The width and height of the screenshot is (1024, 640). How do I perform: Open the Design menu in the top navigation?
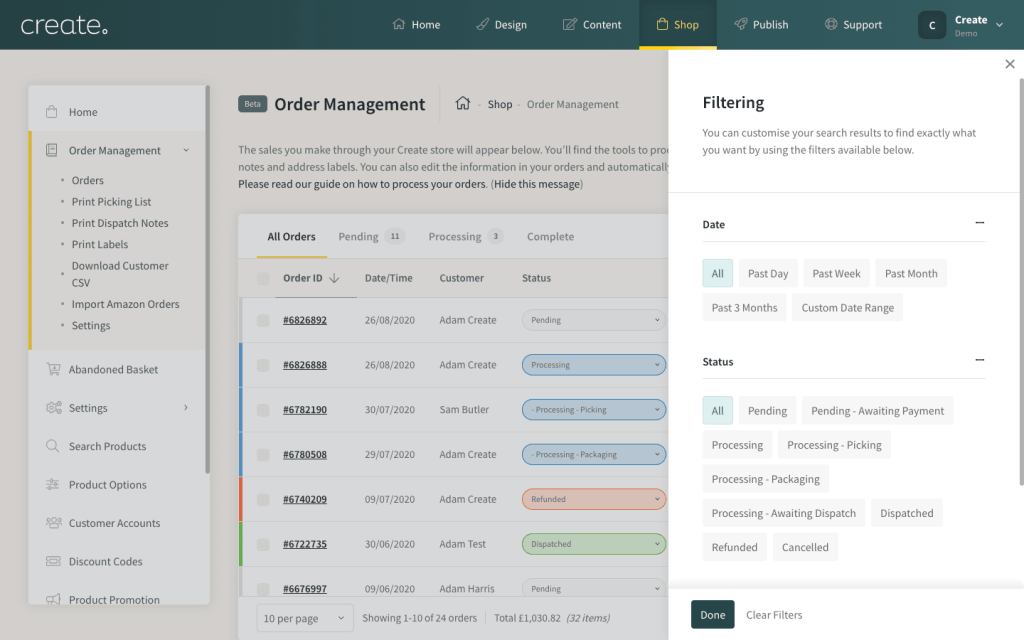pyautogui.click(x=501, y=25)
